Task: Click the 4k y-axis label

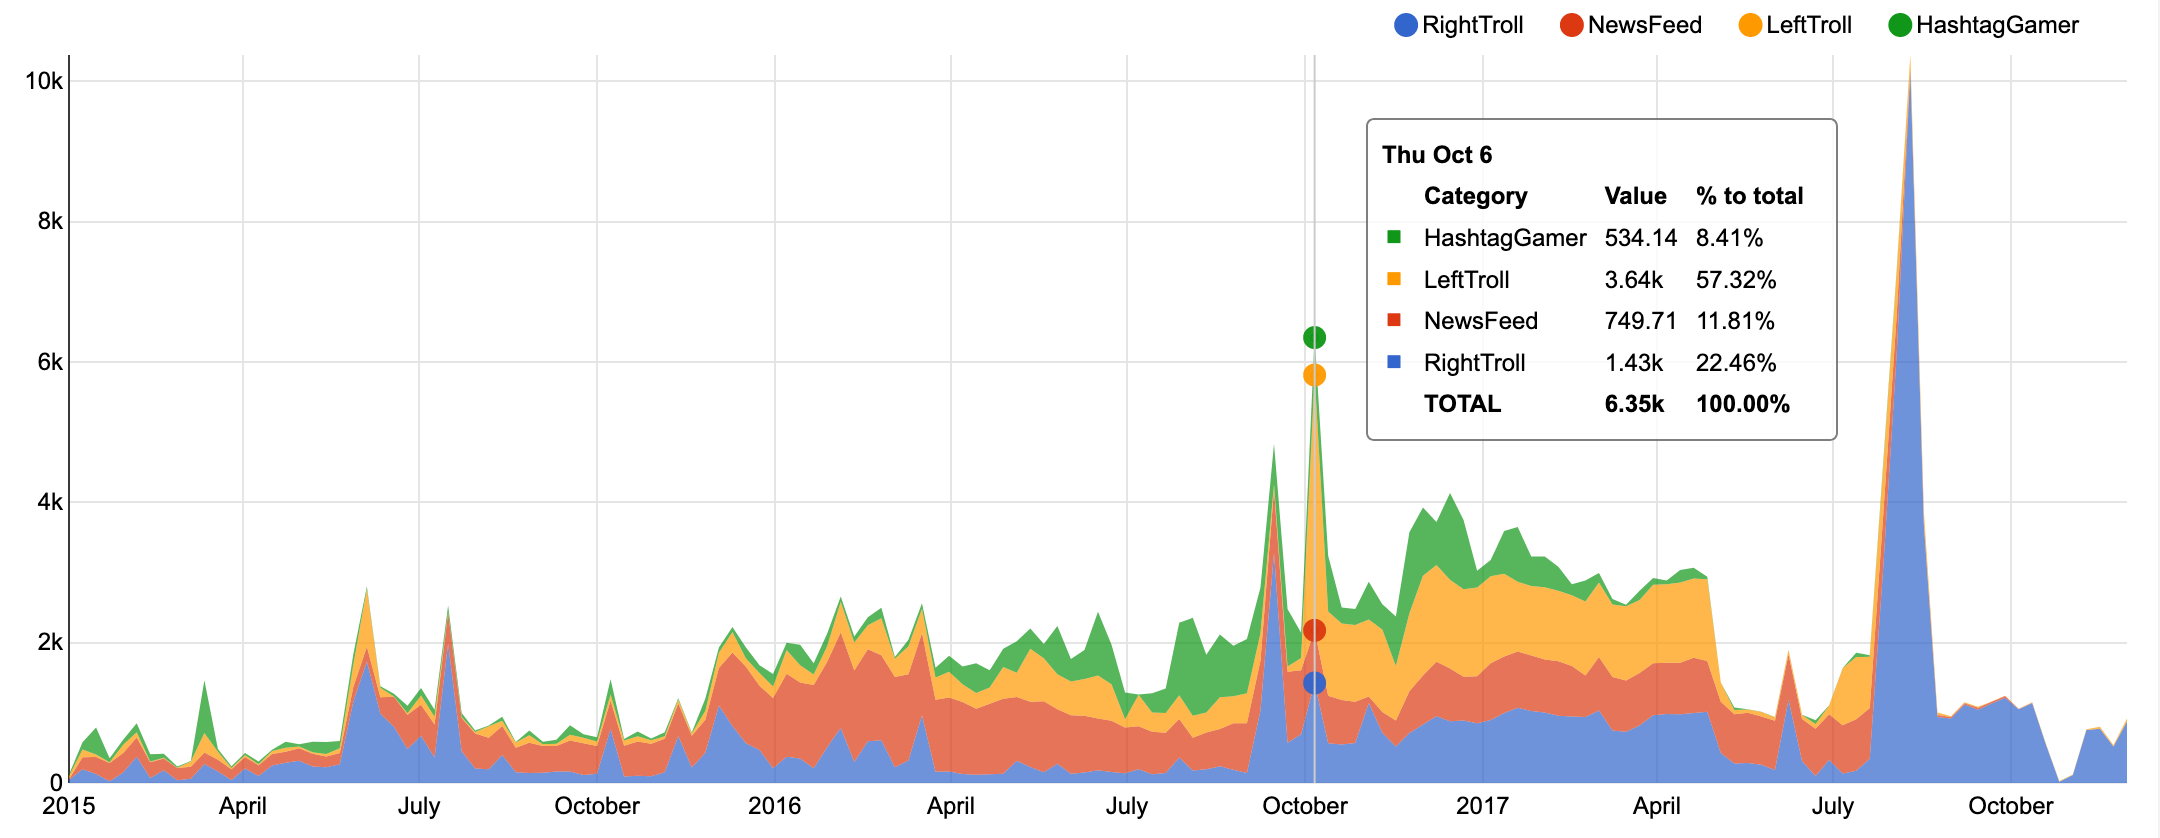Action: point(50,502)
